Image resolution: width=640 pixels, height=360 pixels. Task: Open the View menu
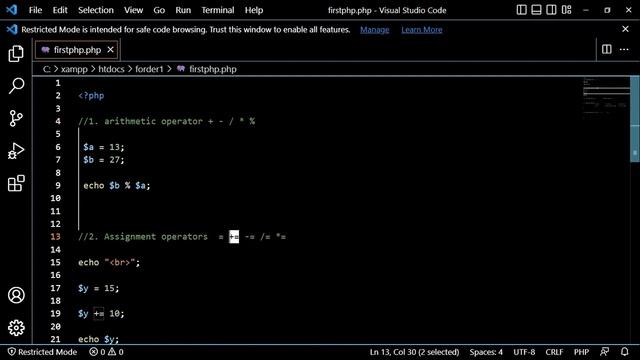(x=133, y=10)
